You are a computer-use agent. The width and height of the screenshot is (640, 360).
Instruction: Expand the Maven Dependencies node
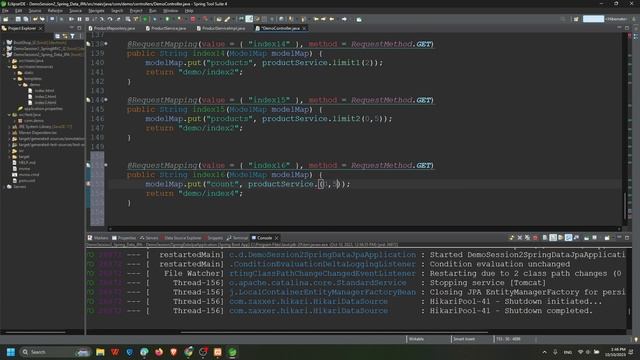[x=9, y=133]
